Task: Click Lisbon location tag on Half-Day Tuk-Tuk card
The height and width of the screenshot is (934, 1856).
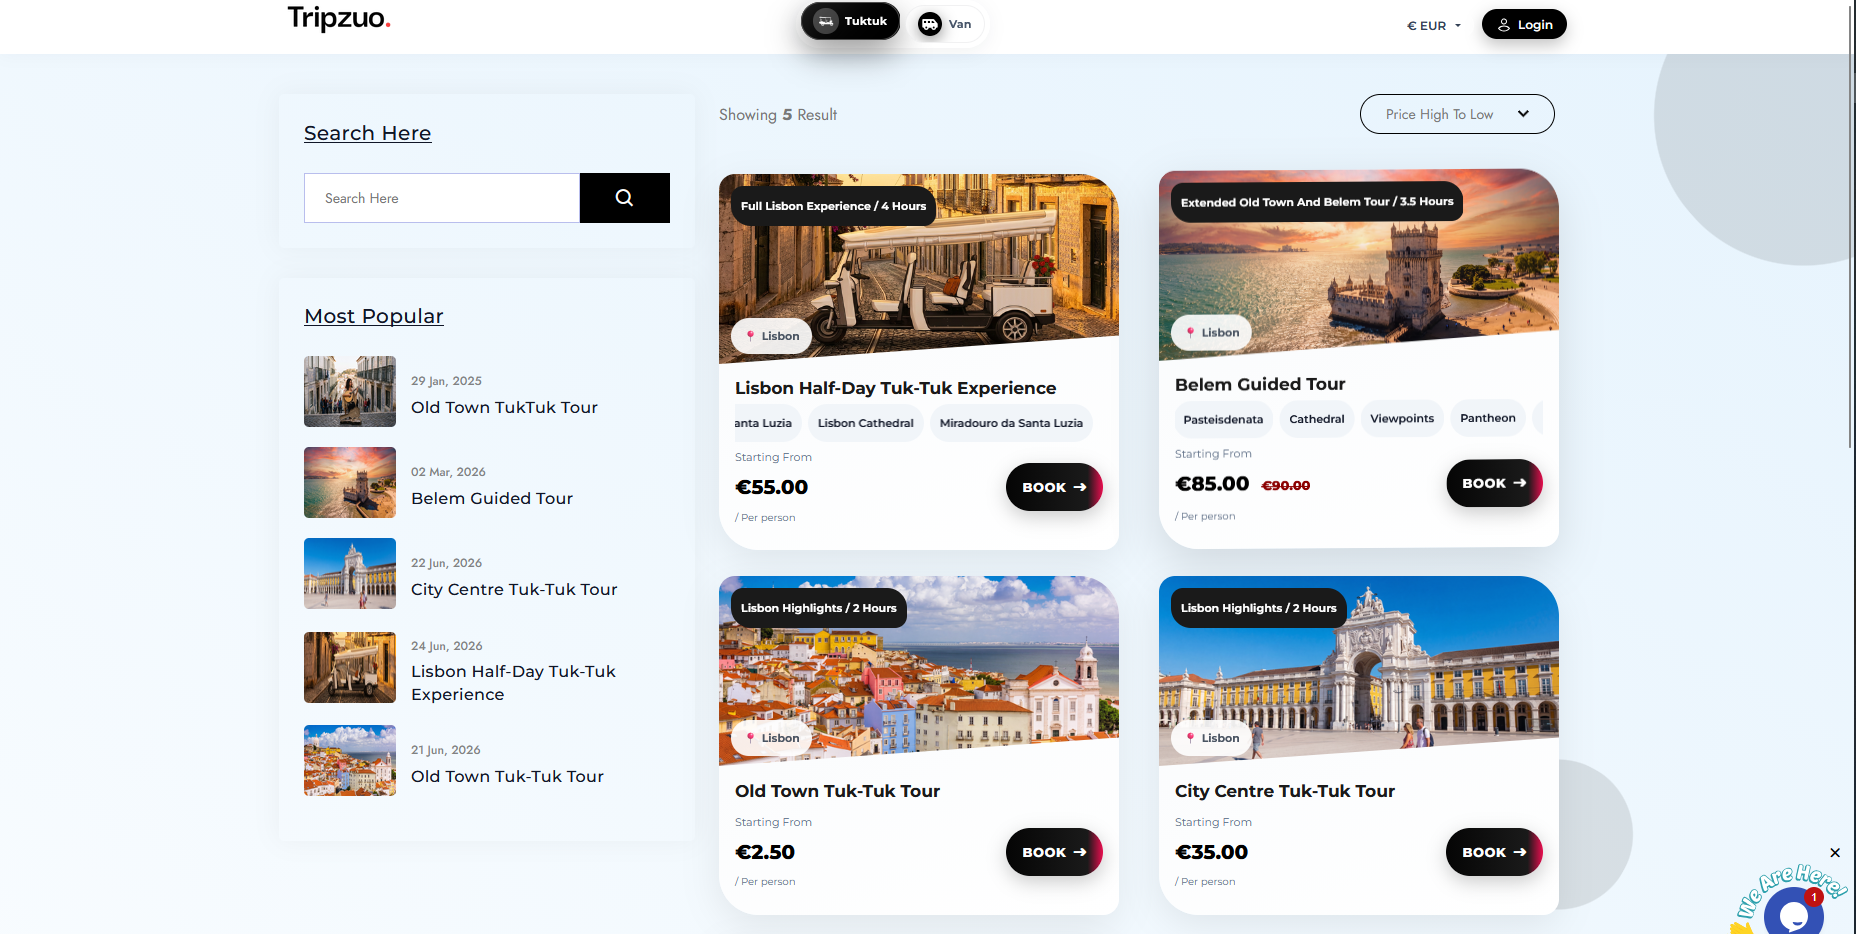Action: (x=771, y=336)
